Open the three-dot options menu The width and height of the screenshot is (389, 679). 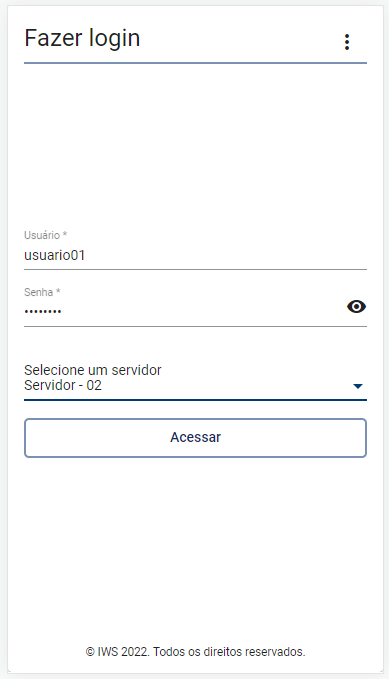(x=347, y=42)
